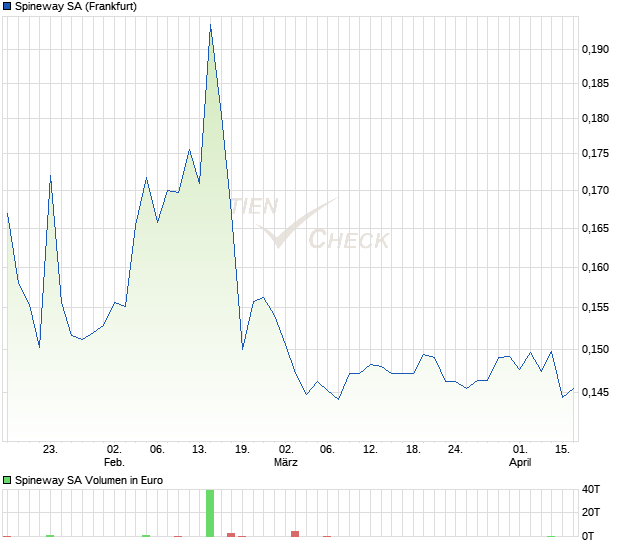
Task: Click the '12.' date label
Action: click(370, 450)
